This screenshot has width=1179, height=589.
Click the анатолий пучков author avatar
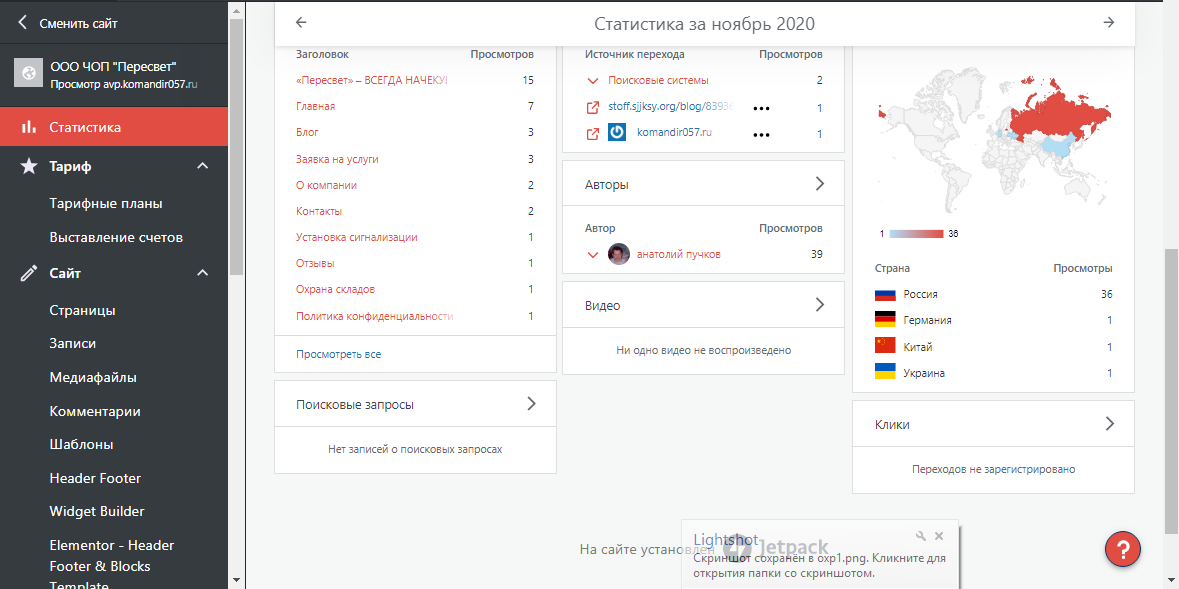point(619,254)
